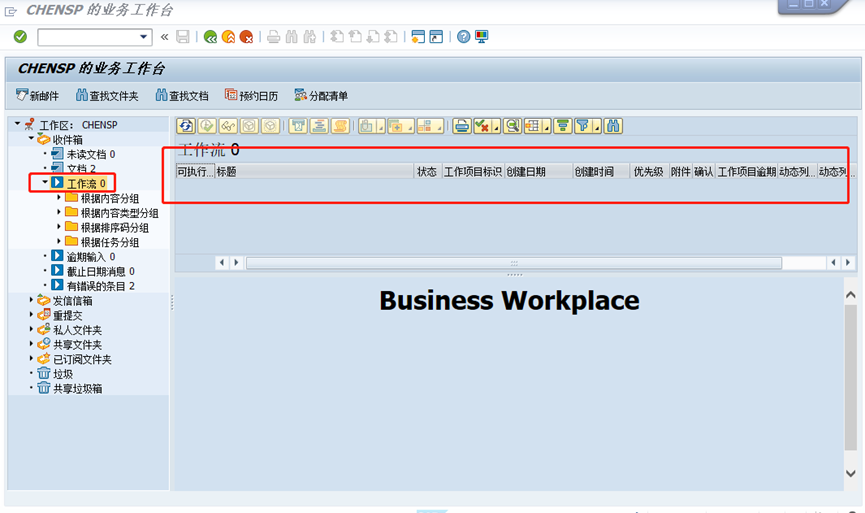The height and width of the screenshot is (513, 865).
Task: Click the Details magnifier icon
Action: tap(512, 126)
